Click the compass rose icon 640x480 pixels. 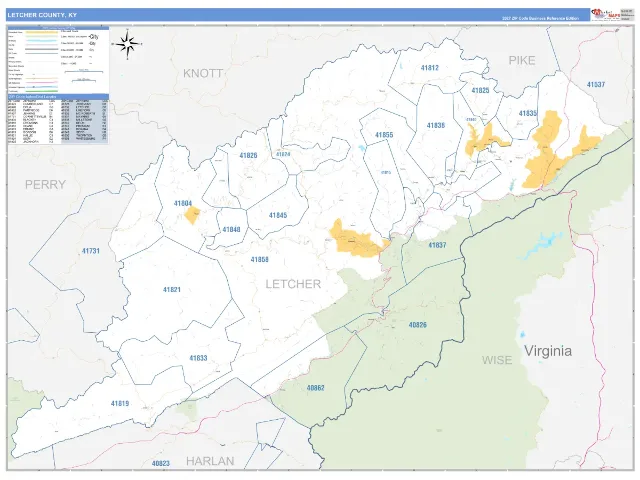tap(128, 44)
